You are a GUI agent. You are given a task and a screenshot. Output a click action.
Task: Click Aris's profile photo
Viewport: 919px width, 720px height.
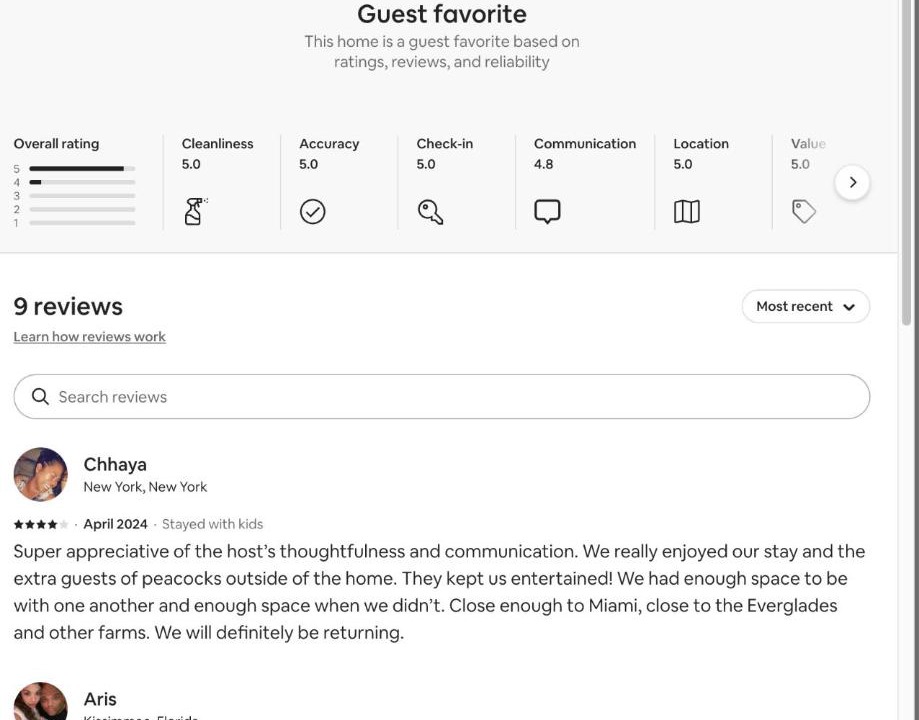41,704
